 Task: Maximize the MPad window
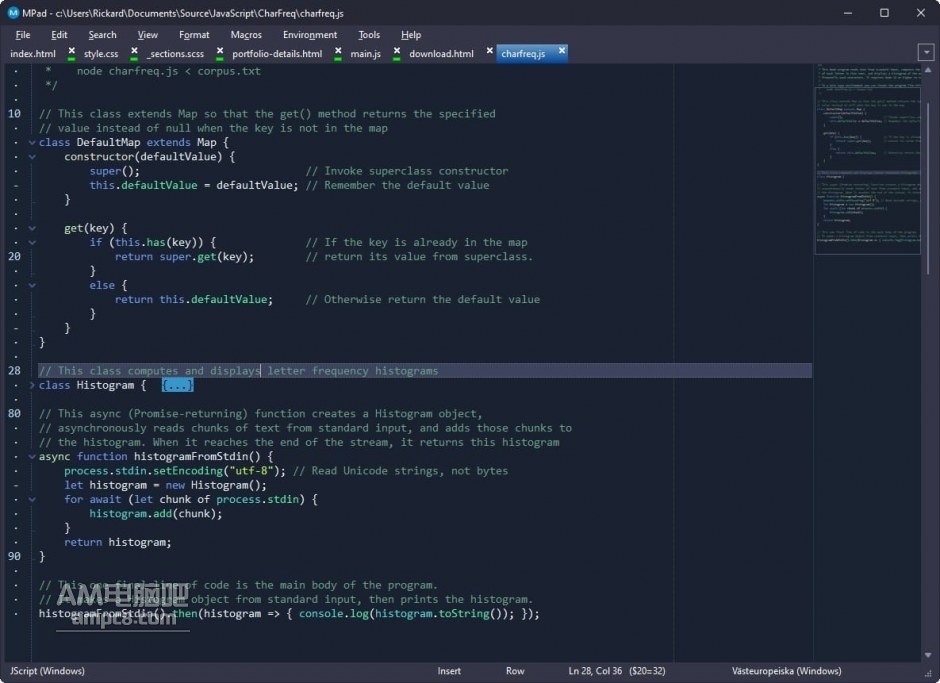click(x=884, y=13)
